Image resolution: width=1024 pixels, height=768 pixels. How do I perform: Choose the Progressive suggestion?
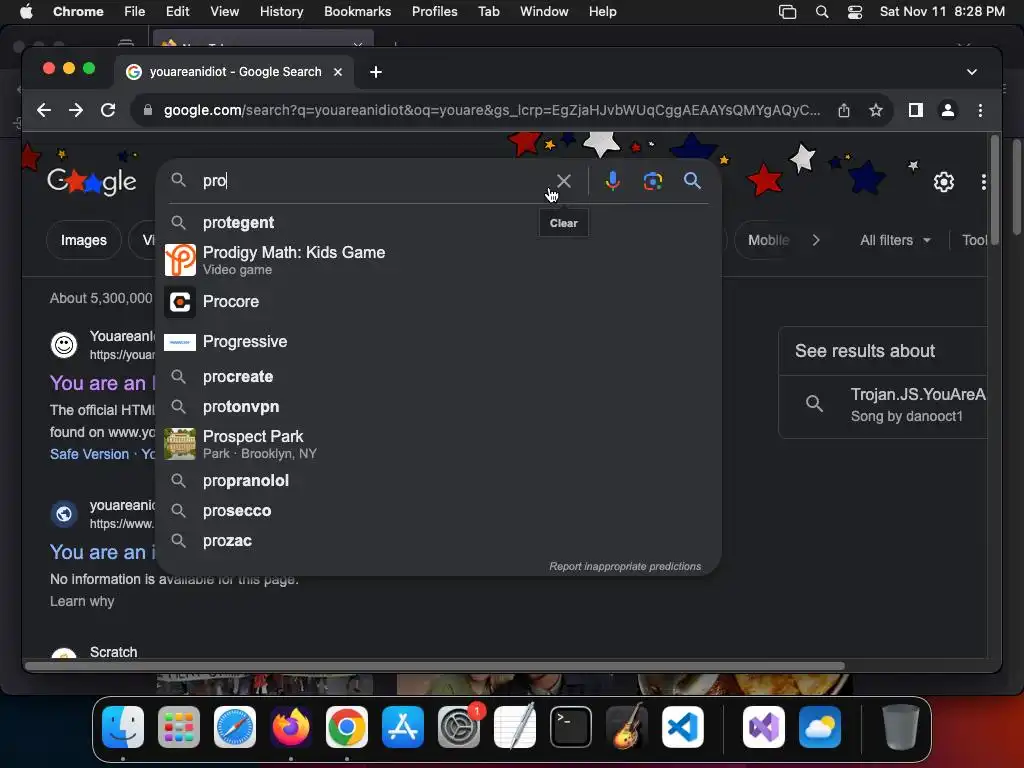coord(439,342)
